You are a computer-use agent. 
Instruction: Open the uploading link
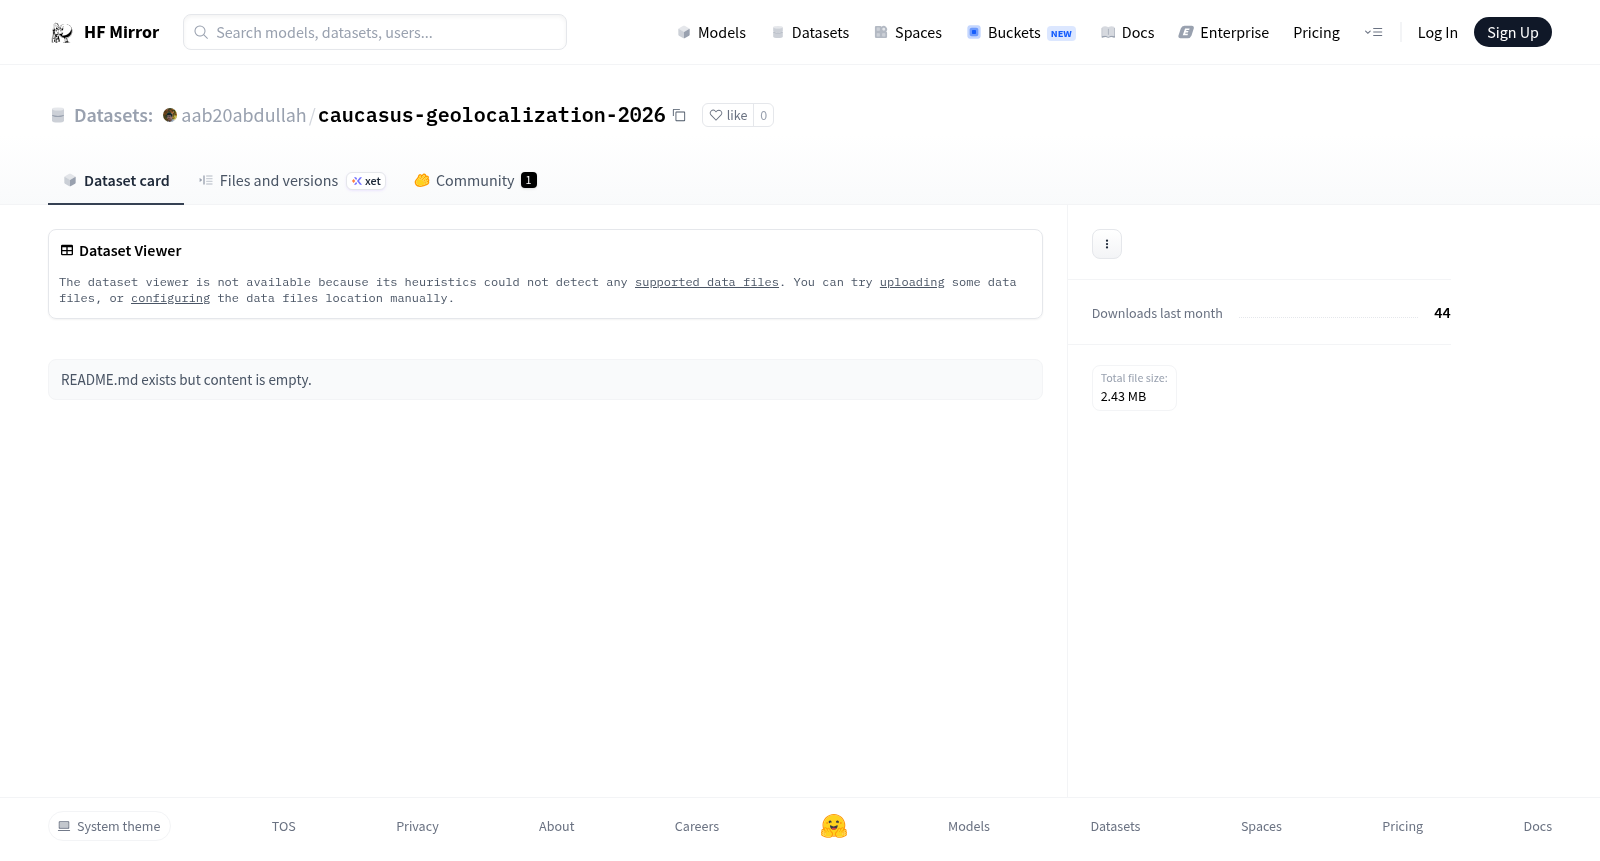pos(912,282)
